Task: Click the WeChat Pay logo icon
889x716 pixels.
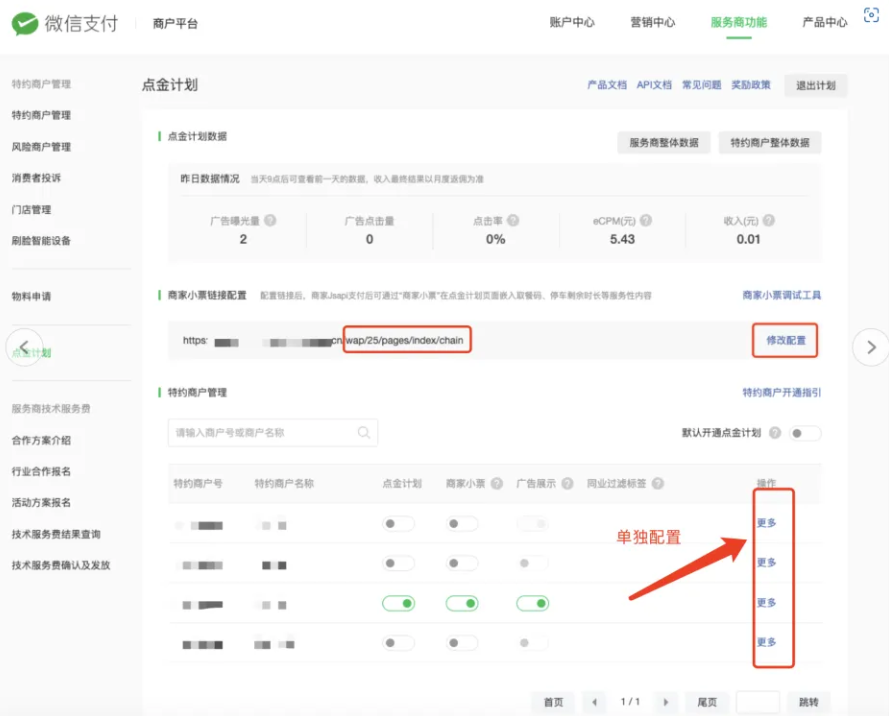Action: click(x=26, y=23)
